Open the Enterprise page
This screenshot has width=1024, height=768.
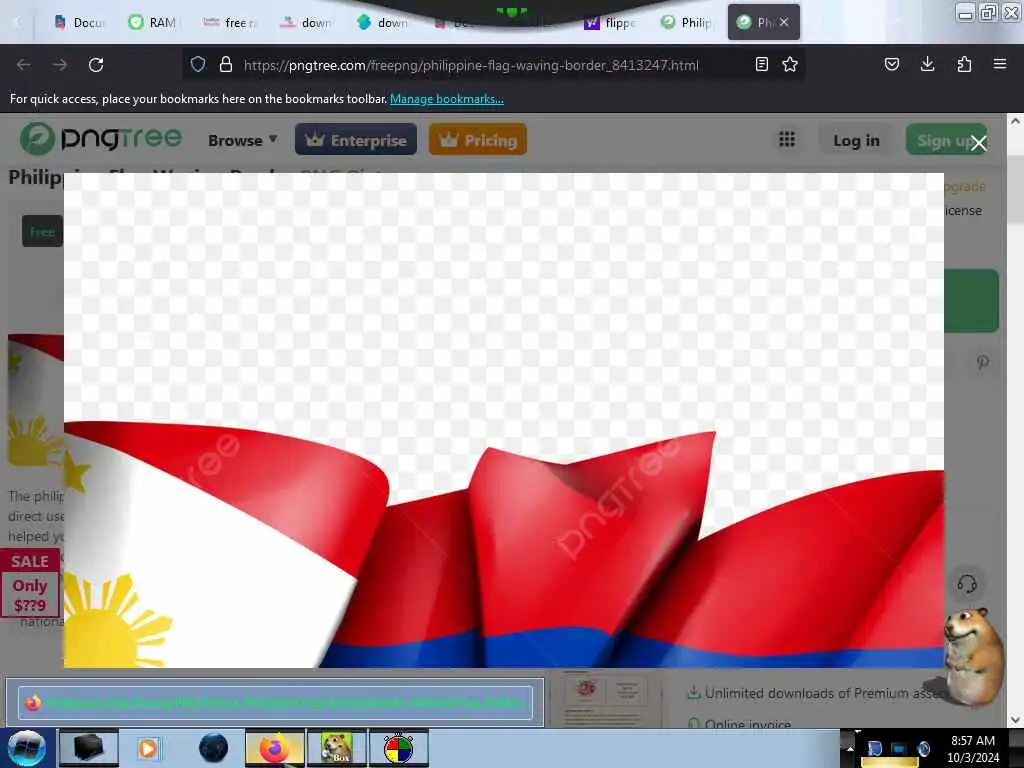(x=356, y=140)
